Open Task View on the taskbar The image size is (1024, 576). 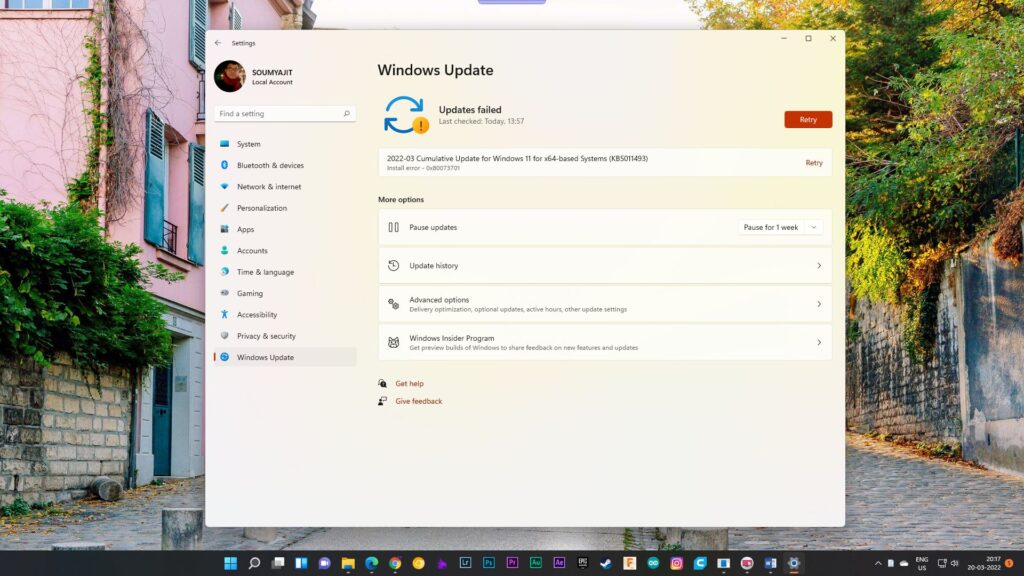click(x=278, y=563)
